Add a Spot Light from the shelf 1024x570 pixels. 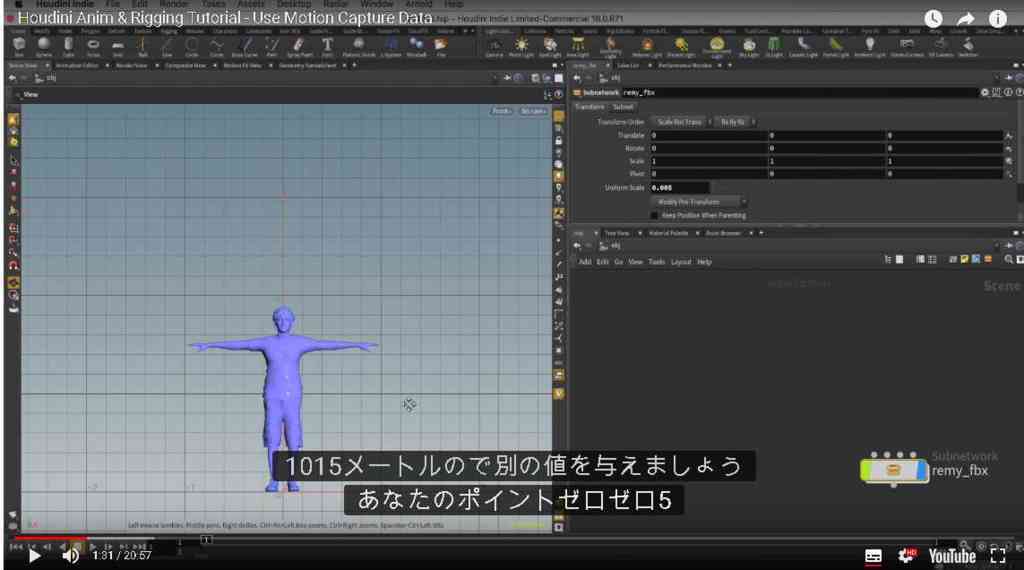click(551, 46)
